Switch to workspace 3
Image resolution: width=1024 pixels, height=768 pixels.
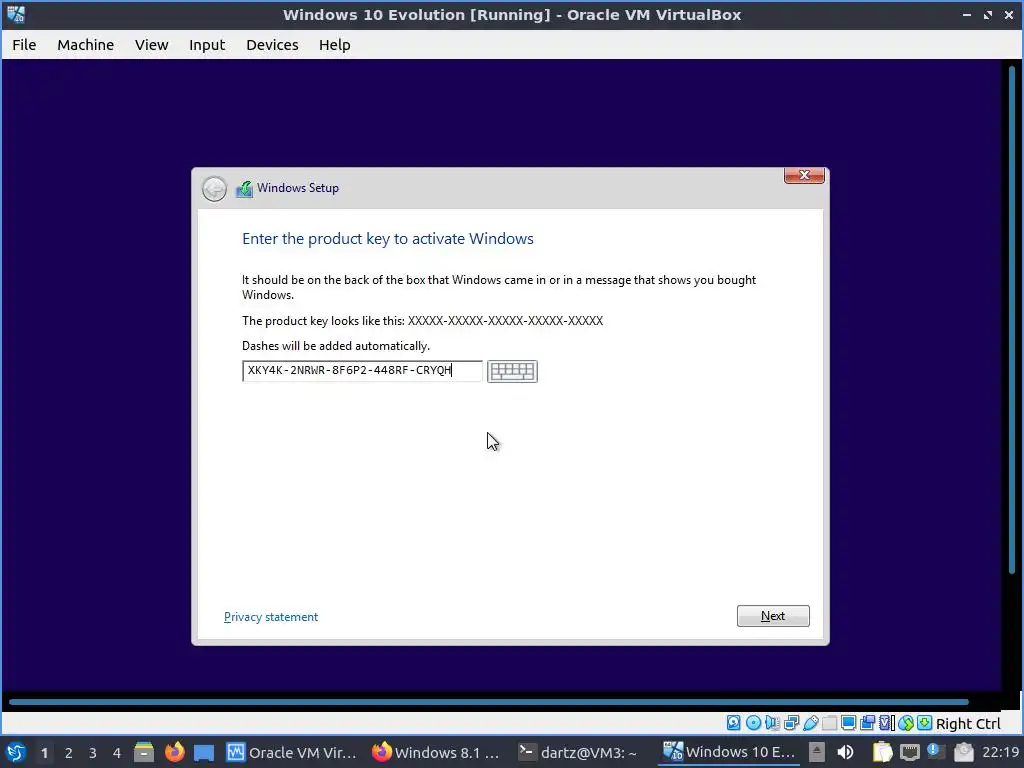[x=93, y=753]
